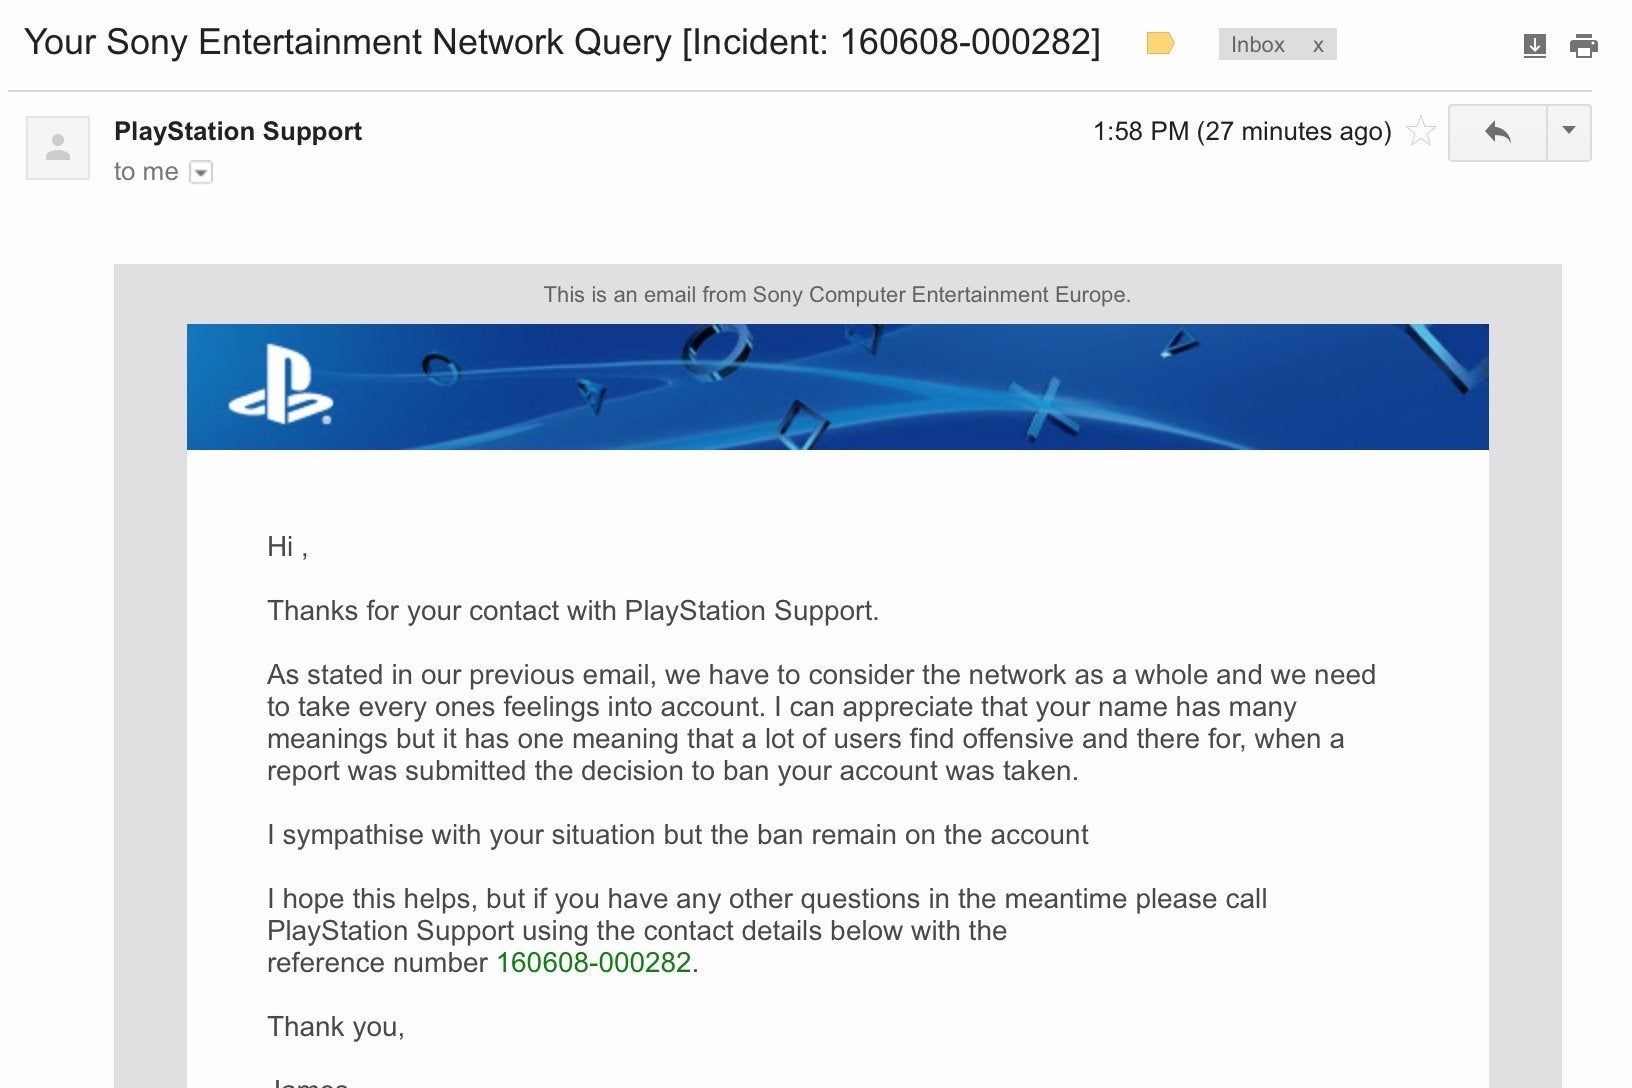Star this PlayStation Support message
Image resolution: width=1632 pixels, height=1088 pixels.
1421,131
